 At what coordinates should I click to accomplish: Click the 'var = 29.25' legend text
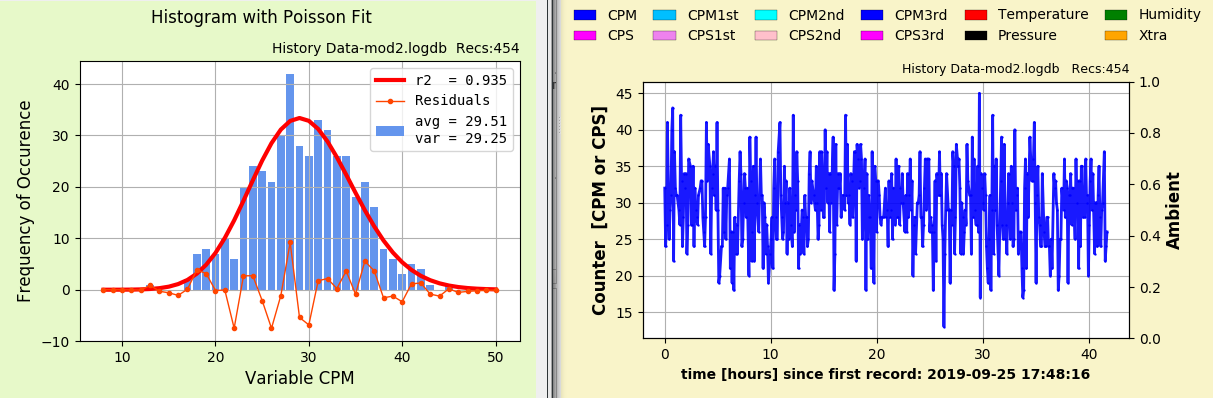tap(461, 138)
